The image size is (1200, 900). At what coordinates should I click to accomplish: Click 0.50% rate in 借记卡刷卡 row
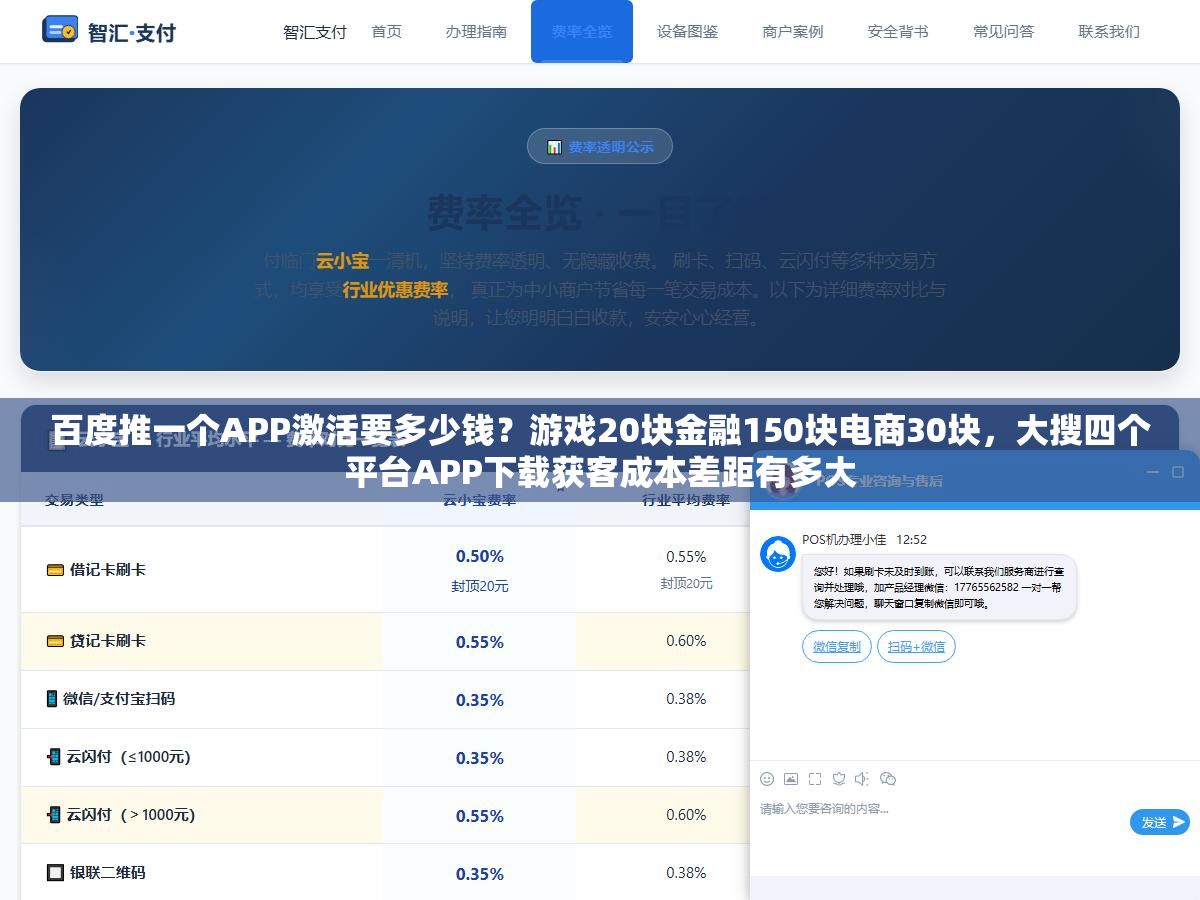[480, 556]
